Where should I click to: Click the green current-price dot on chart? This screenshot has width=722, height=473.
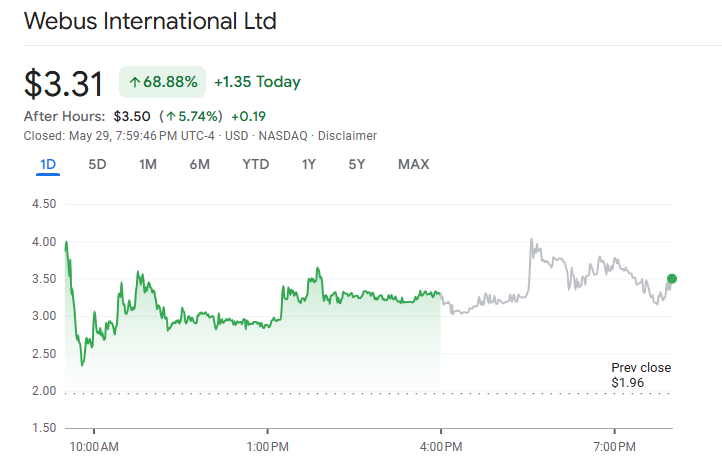pyautogui.click(x=672, y=279)
